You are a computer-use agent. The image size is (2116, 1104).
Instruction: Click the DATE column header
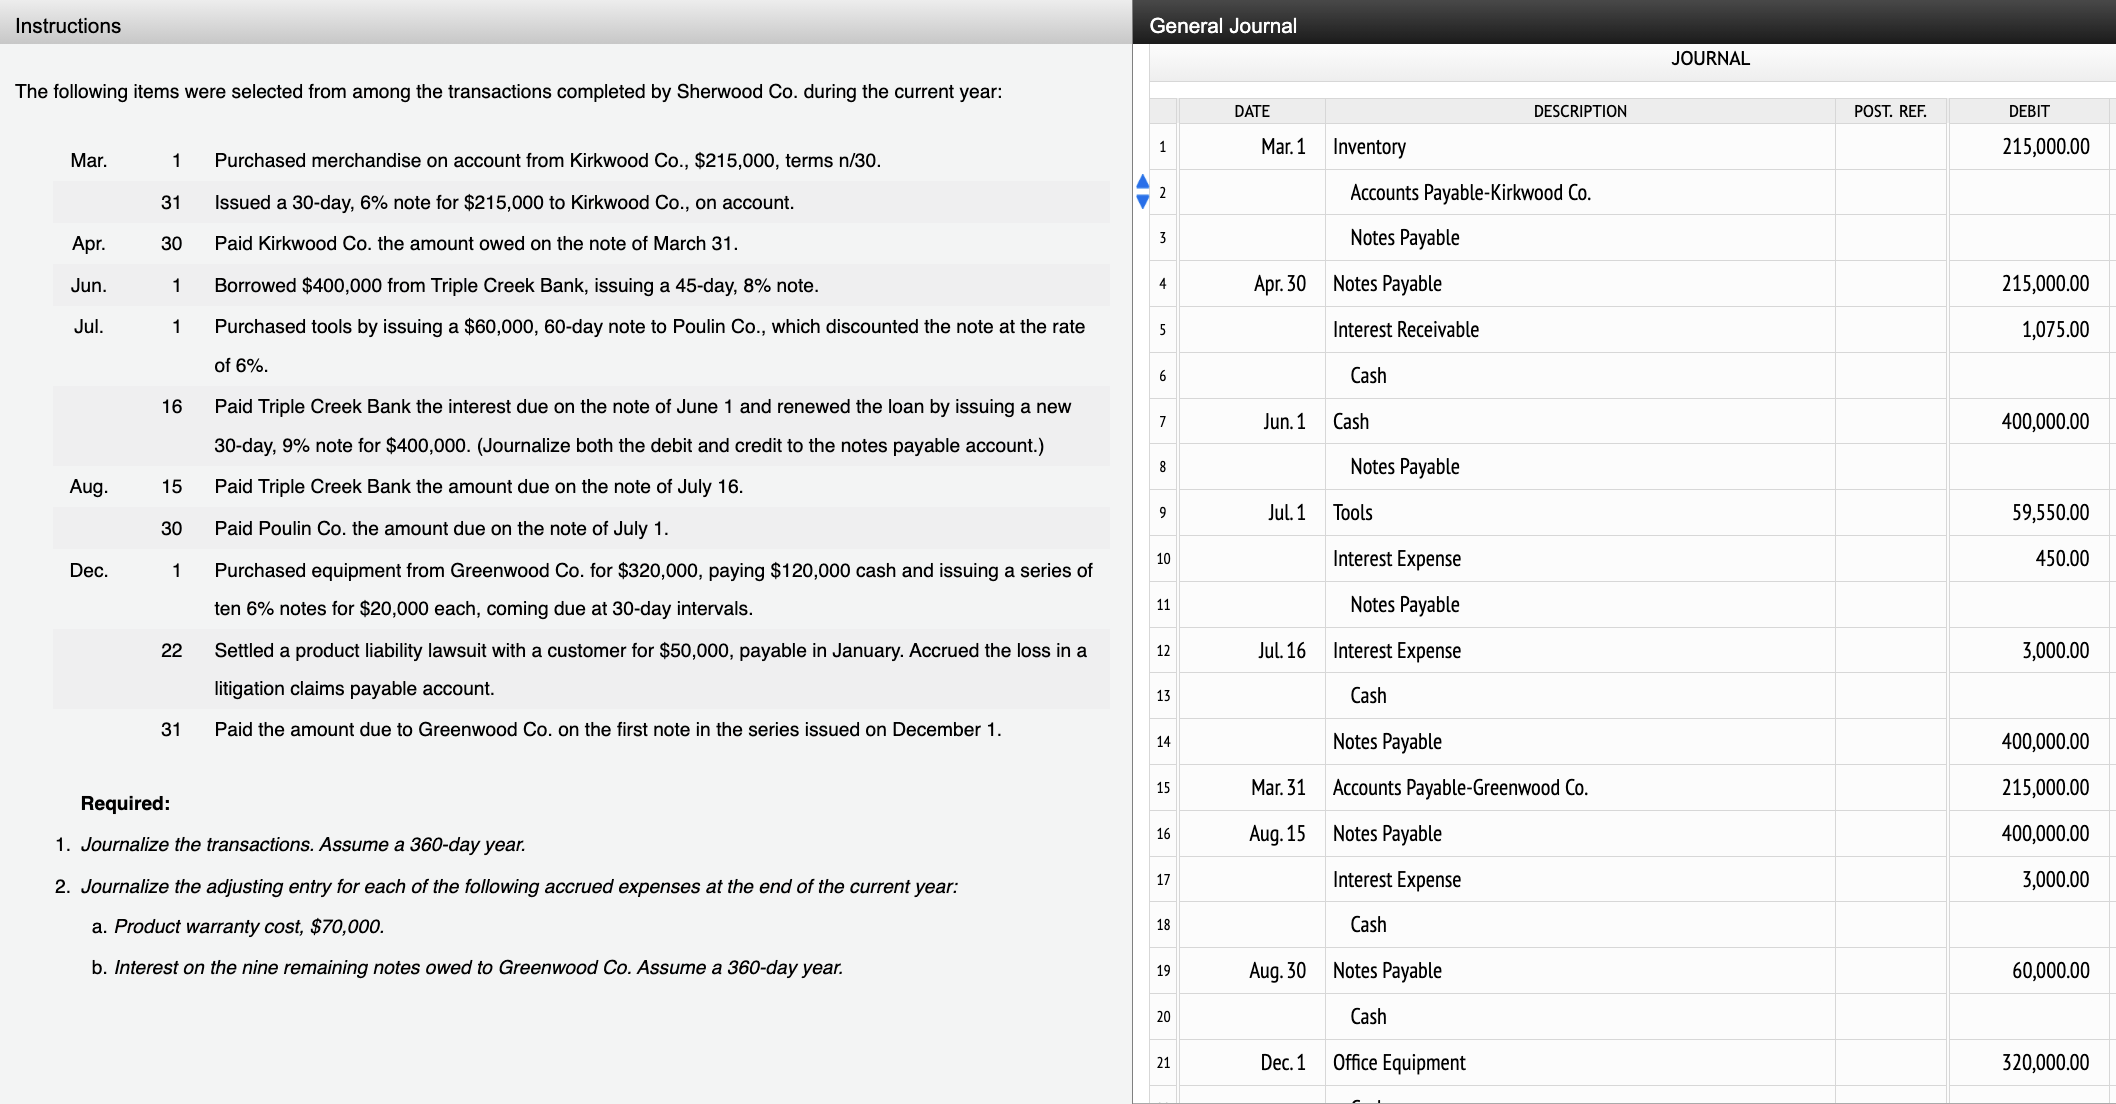[1253, 111]
